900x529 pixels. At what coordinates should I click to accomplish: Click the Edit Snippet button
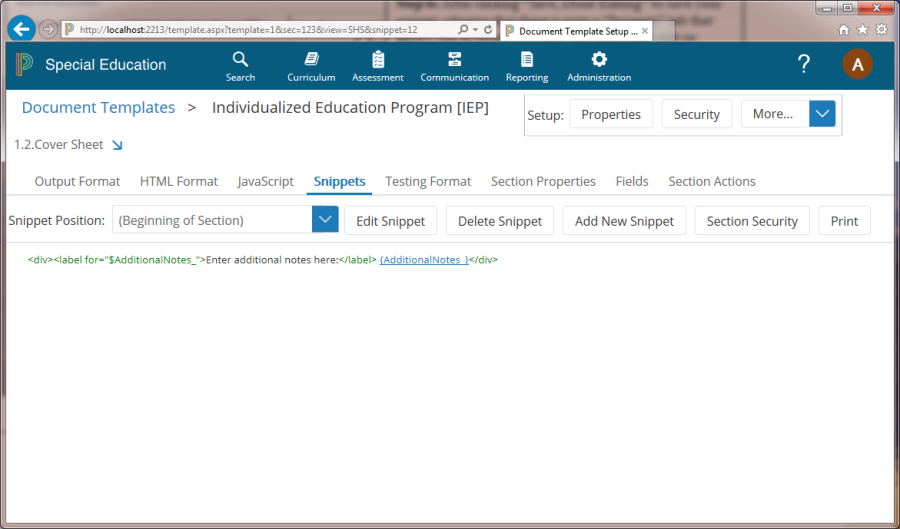(x=391, y=221)
